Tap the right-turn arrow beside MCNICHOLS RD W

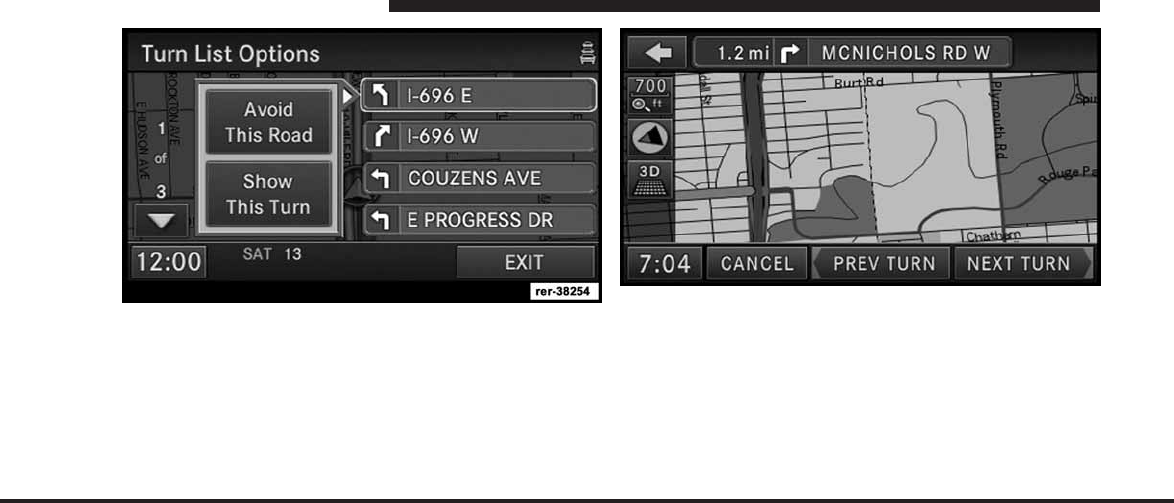791,53
